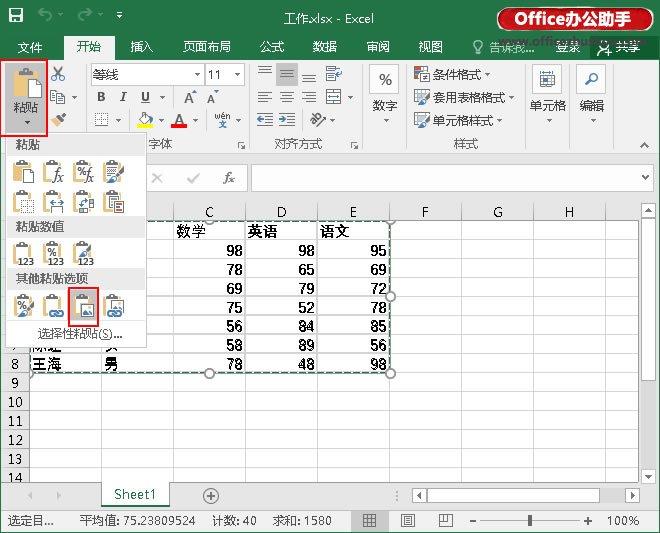This screenshot has height=533, width=660.
Task: Toggle Bold formatting
Action: point(101,97)
